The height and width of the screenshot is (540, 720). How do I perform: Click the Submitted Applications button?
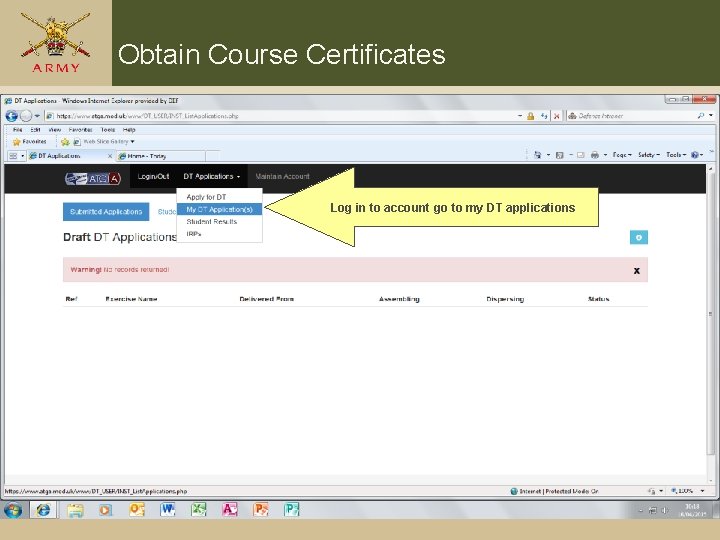coord(106,212)
